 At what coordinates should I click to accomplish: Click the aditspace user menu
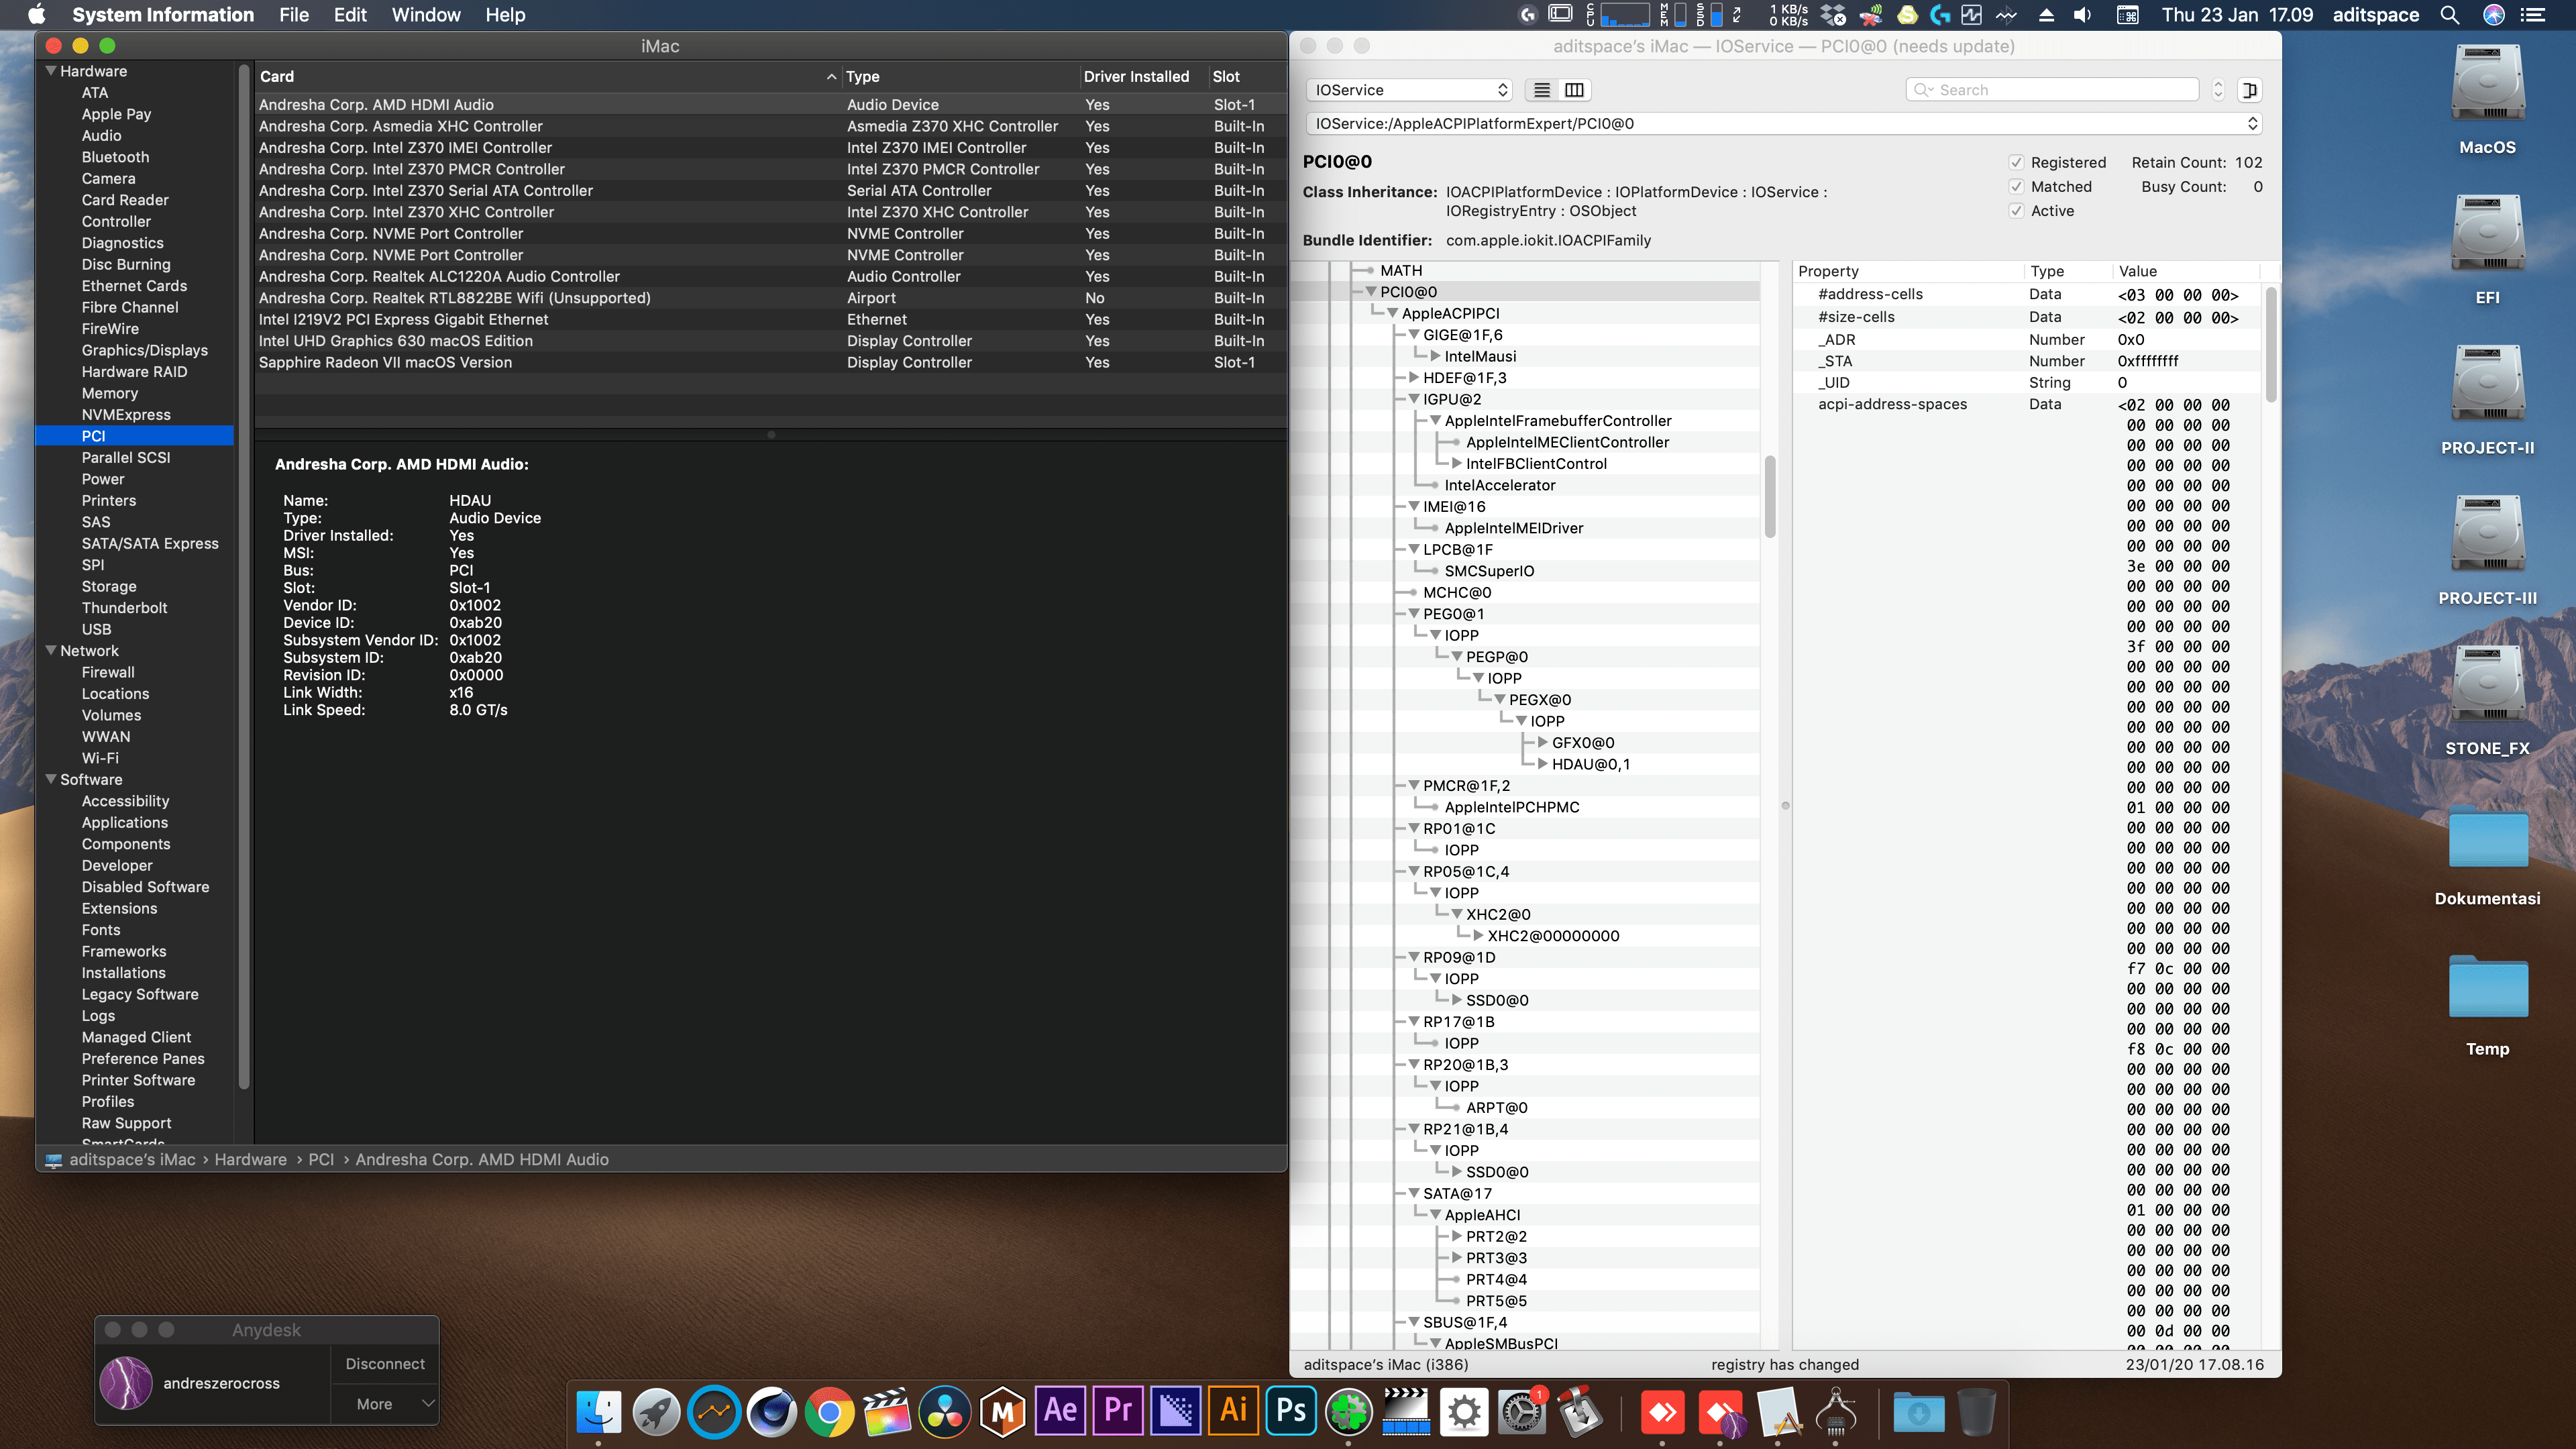tap(2375, 15)
